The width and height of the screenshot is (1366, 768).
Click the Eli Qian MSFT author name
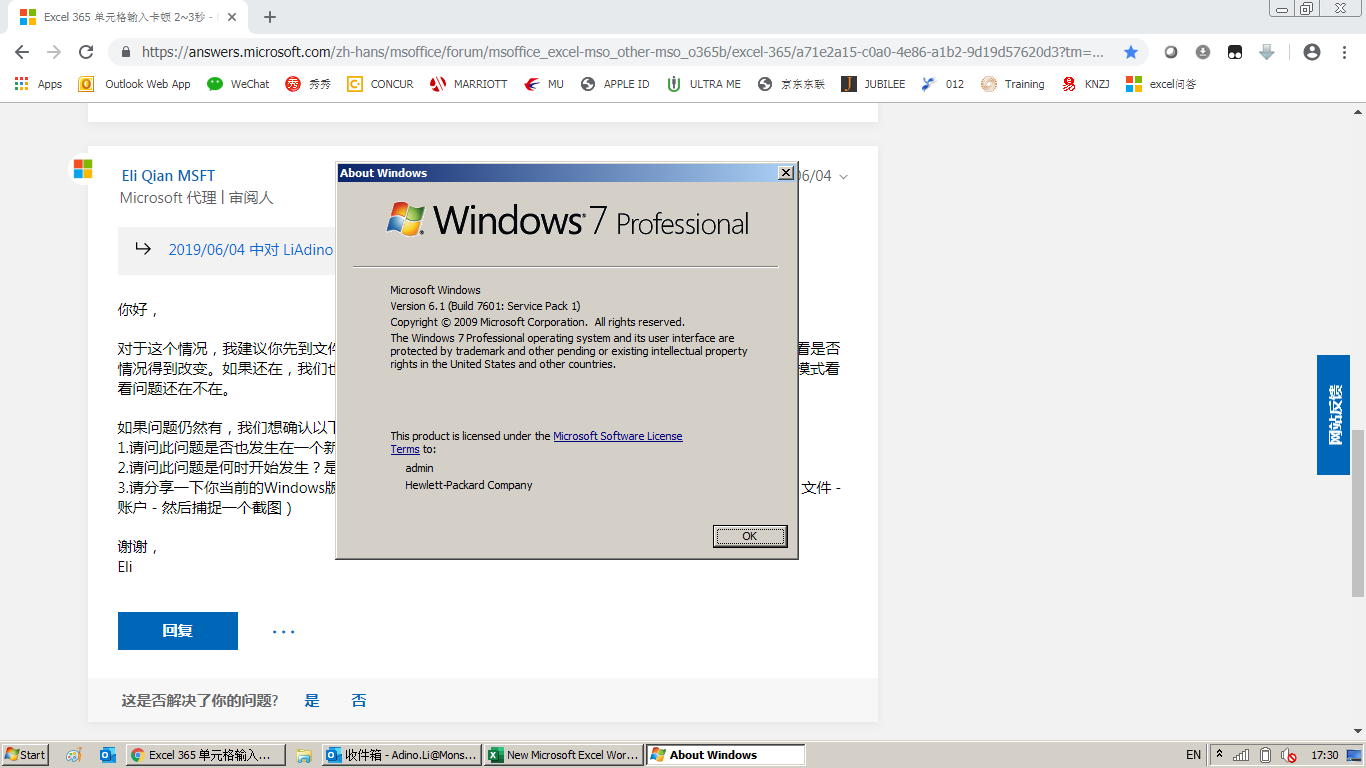pyautogui.click(x=168, y=175)
